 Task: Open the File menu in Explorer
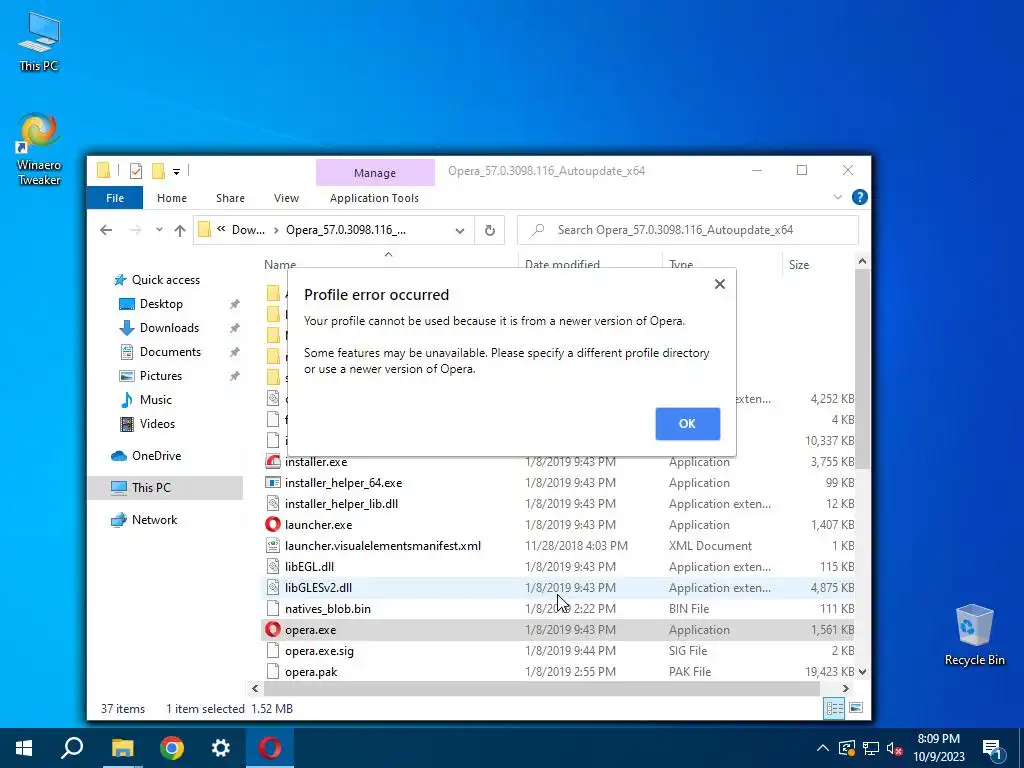pos(115,198)
